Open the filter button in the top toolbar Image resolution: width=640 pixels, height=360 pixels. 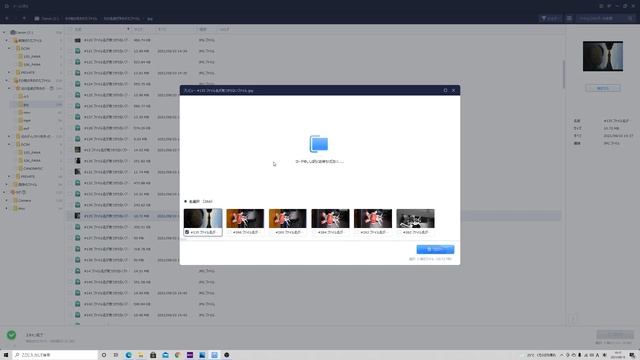(550, 18)
